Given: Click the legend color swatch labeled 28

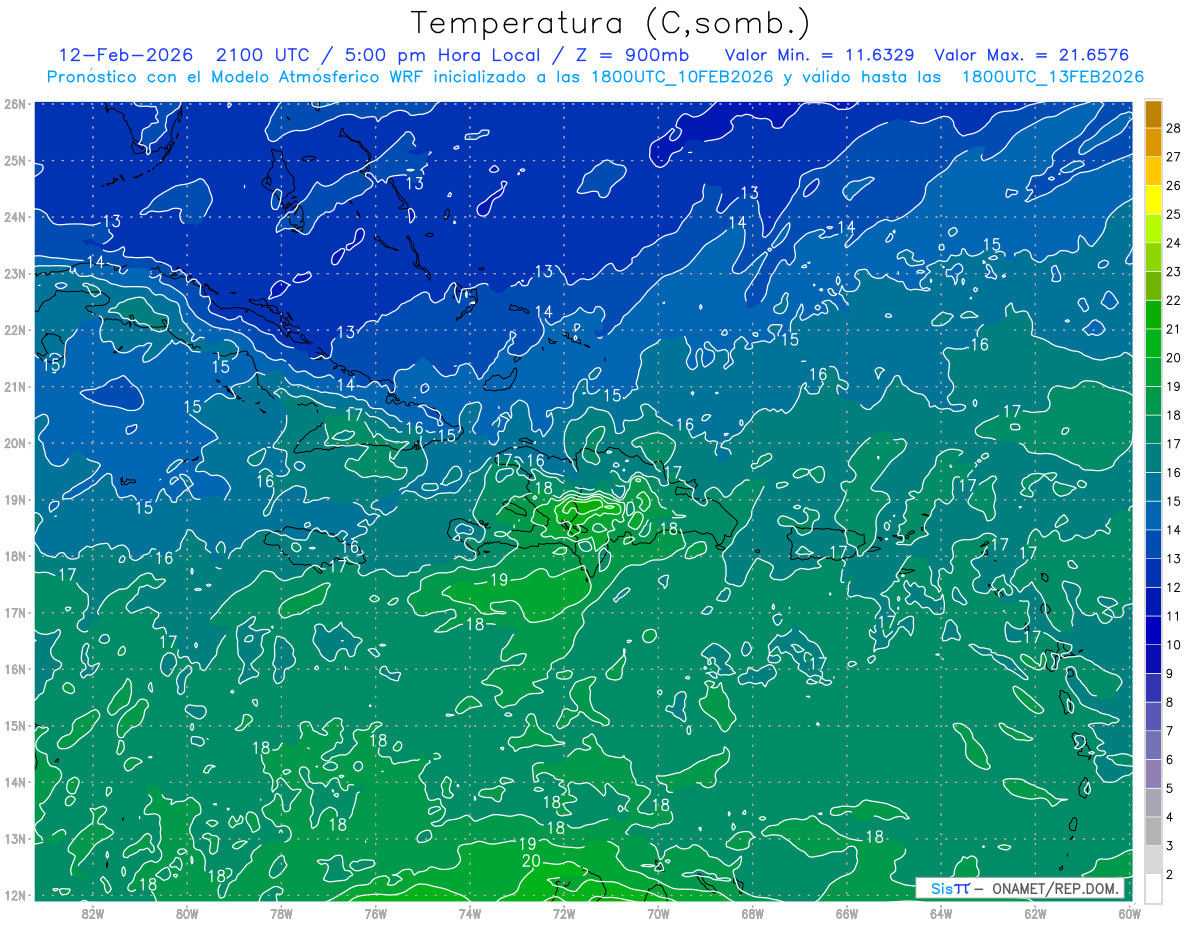Looking at the screenshot, I should pos(1153,115).
